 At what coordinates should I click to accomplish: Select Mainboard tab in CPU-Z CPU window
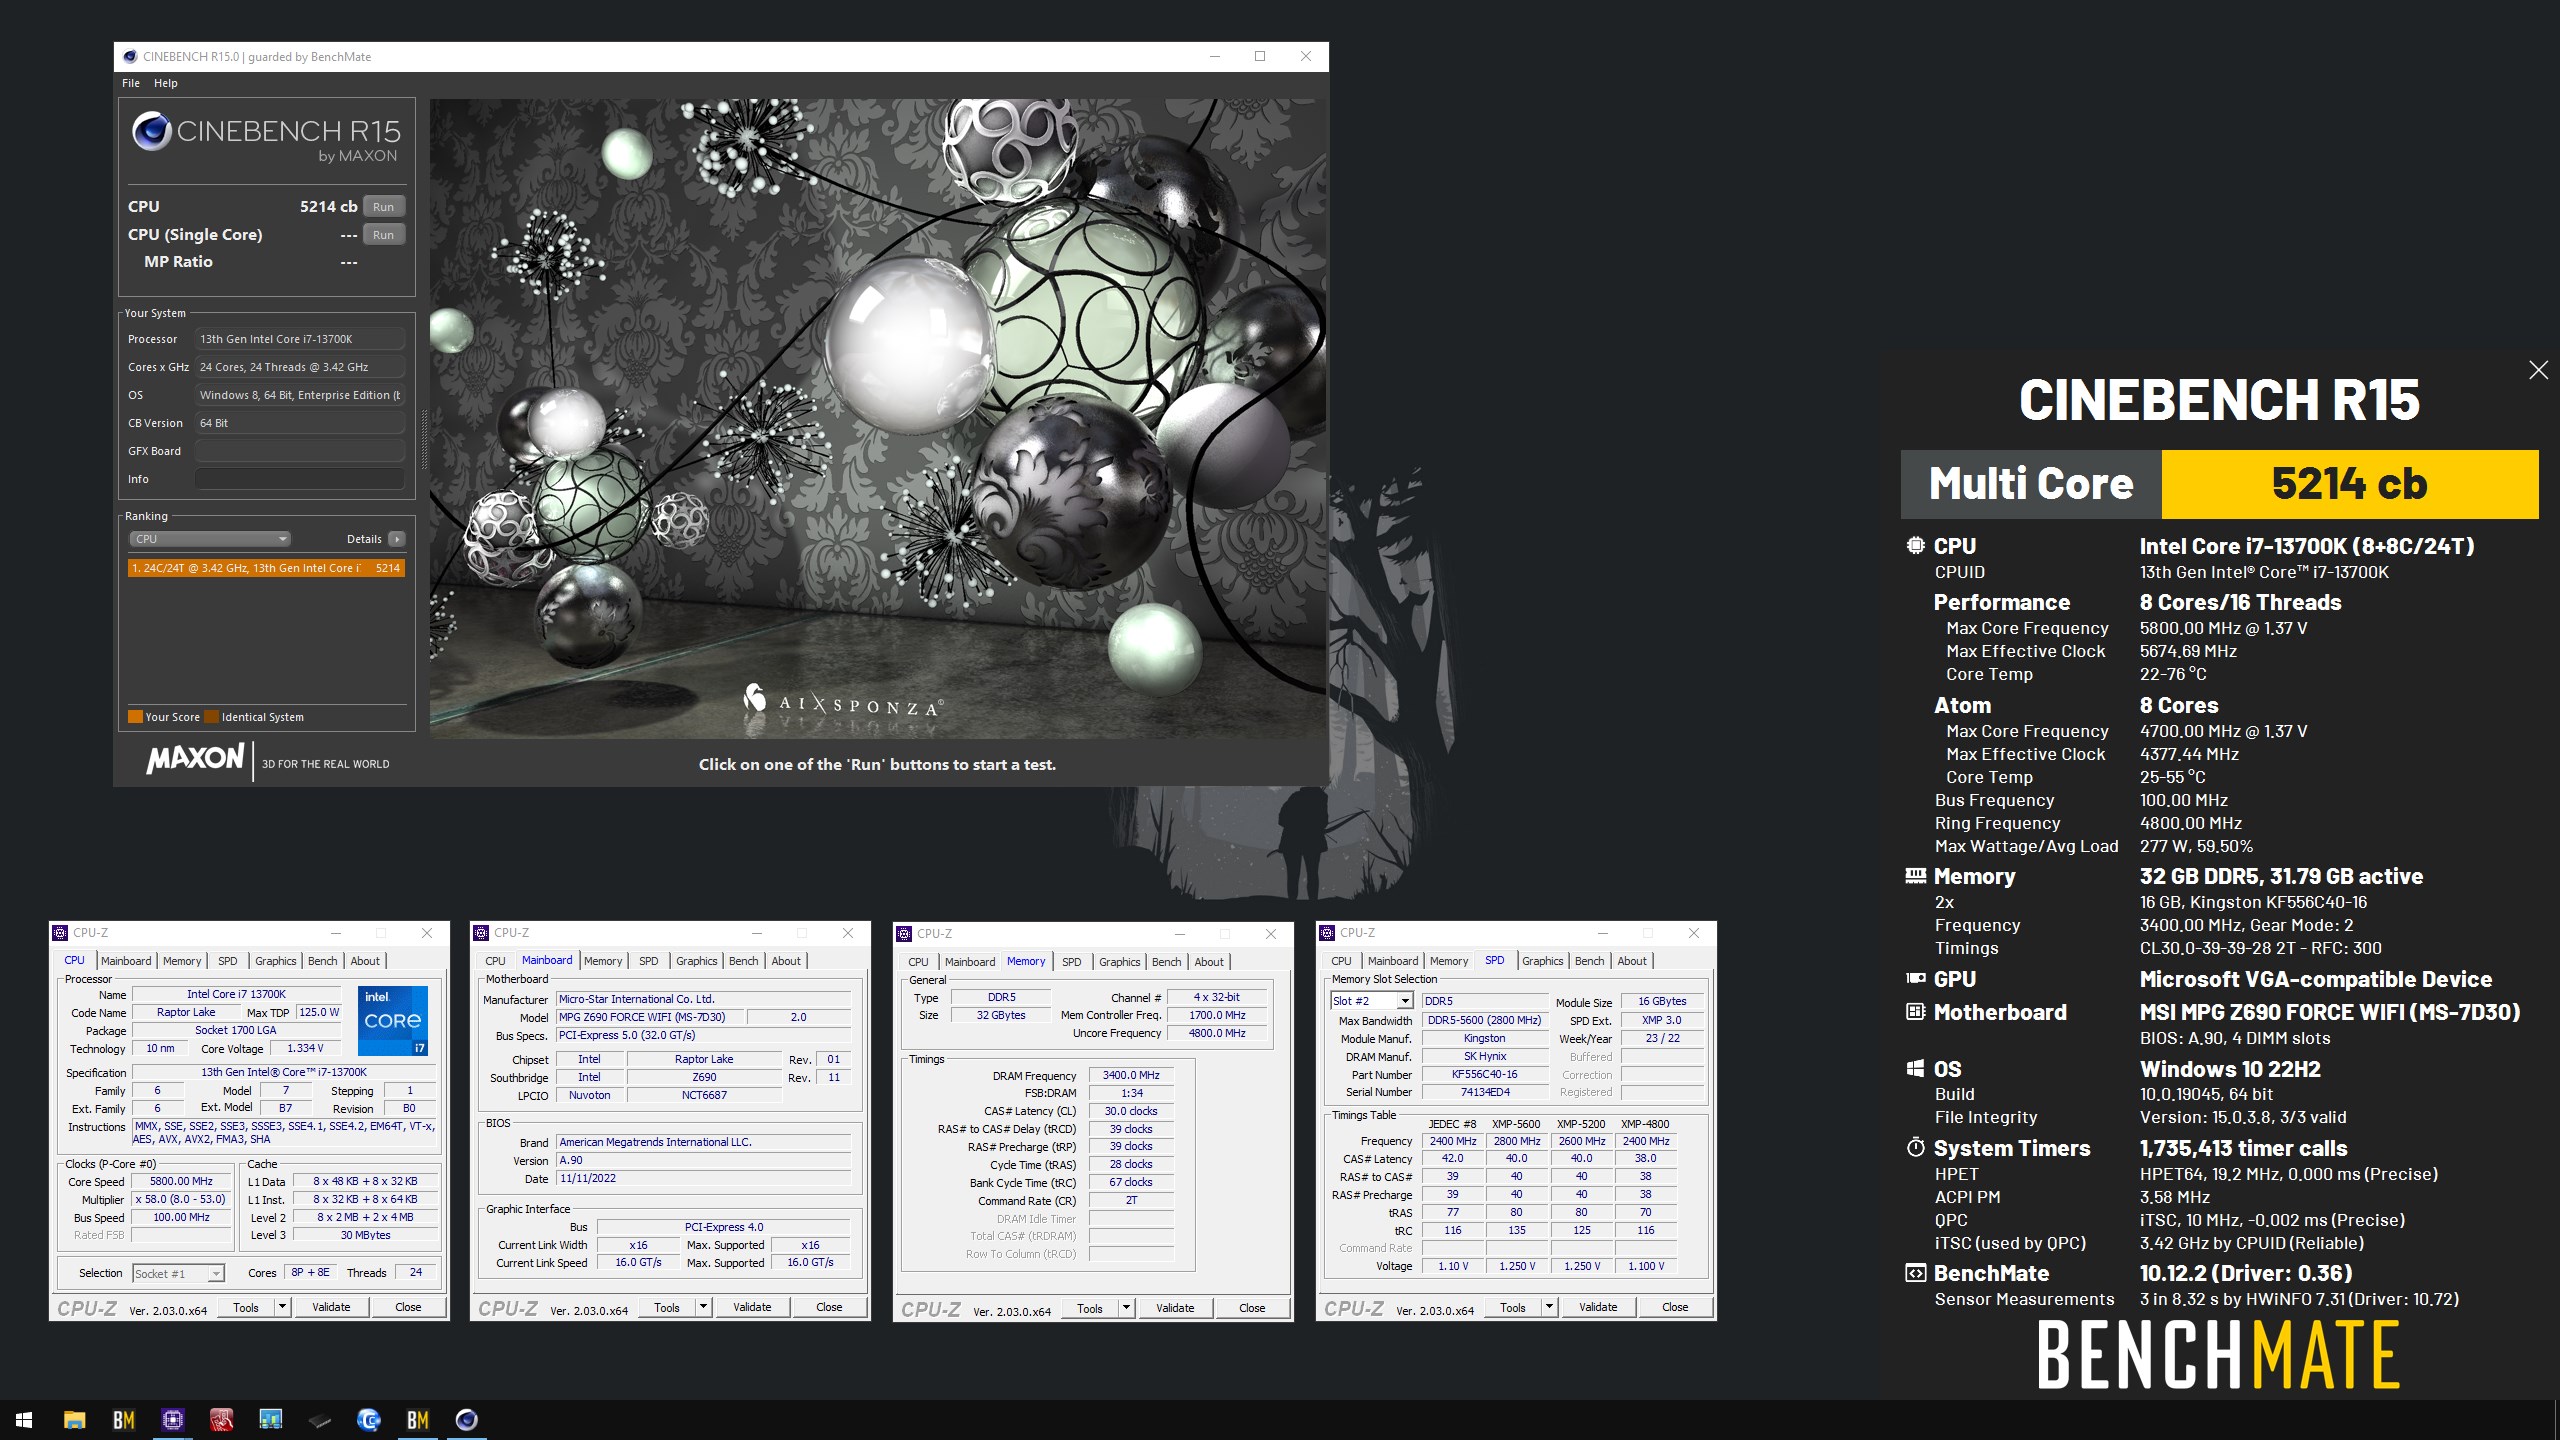[x=126, y=961]
